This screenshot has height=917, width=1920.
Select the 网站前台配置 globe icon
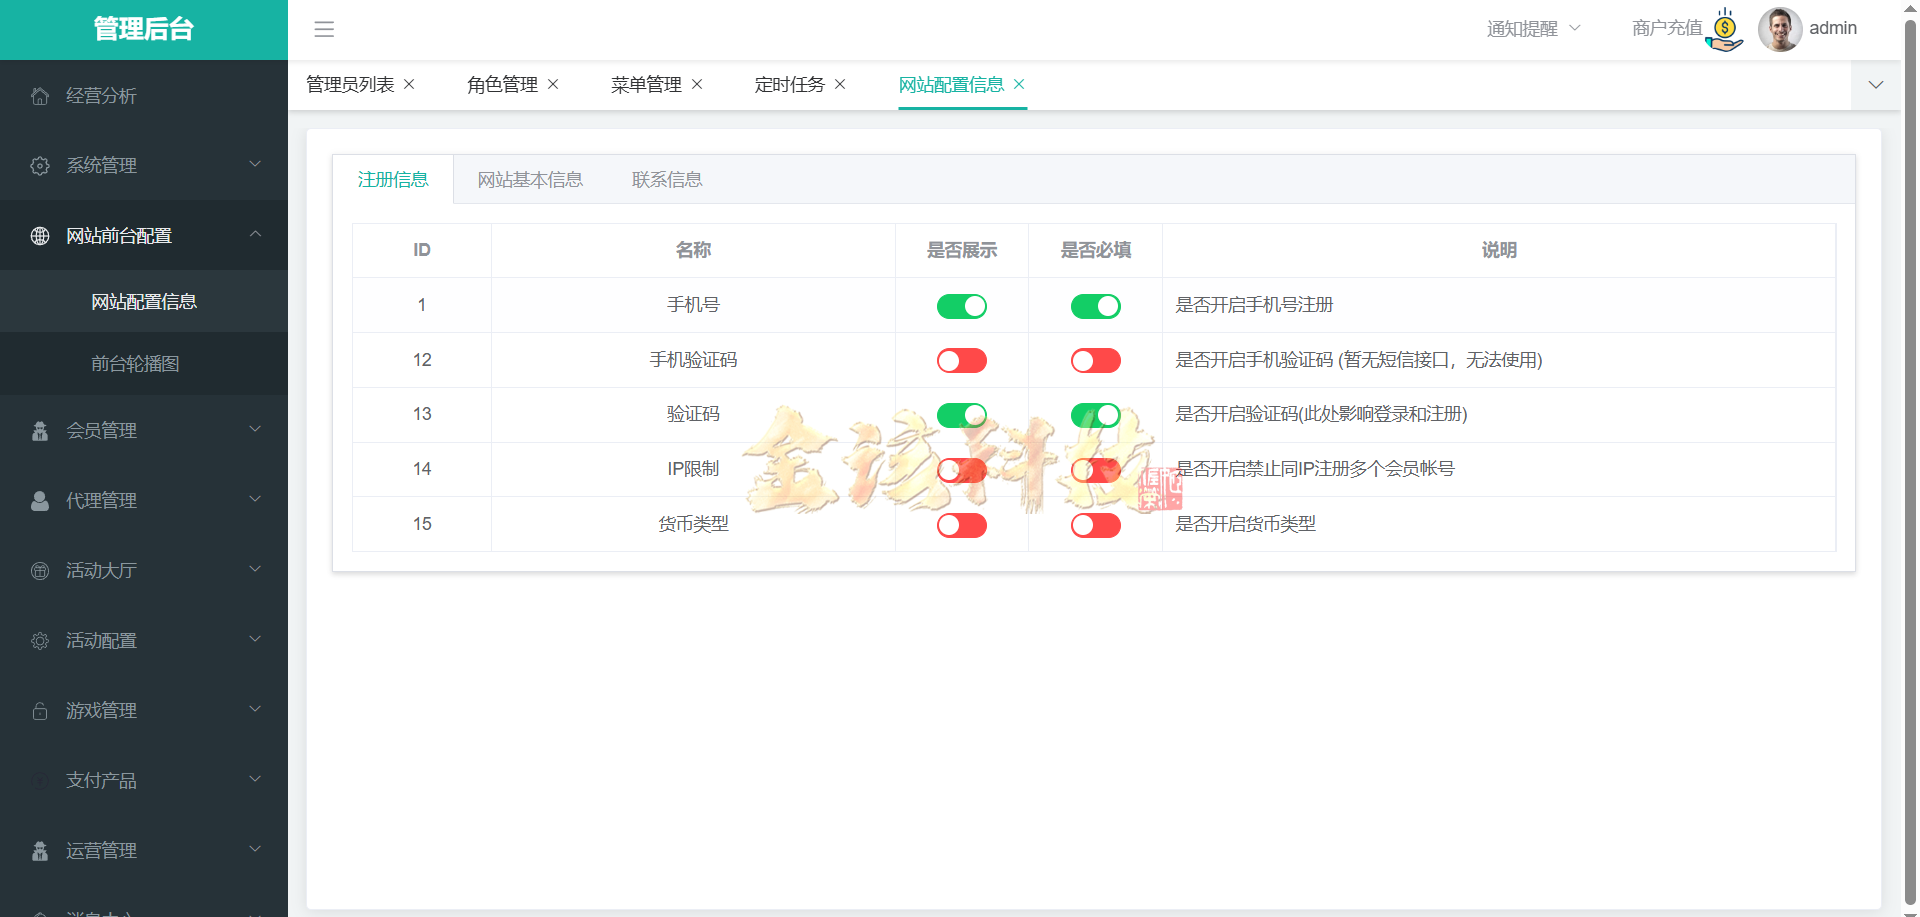[40, 235]
